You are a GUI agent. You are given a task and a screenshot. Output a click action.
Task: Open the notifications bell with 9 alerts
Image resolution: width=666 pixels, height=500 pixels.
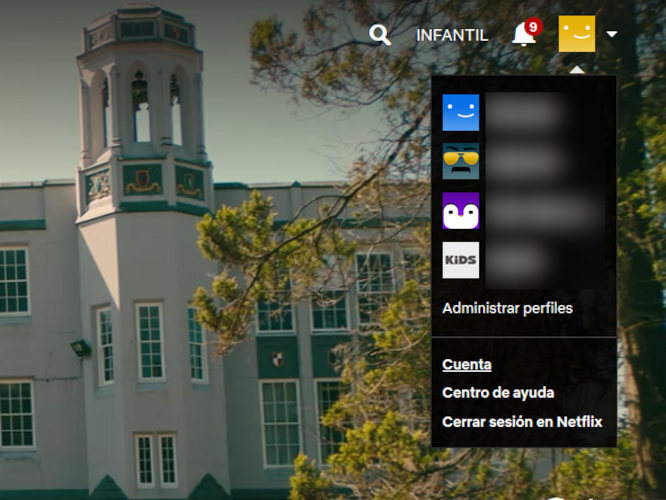[x=527, y=33]
